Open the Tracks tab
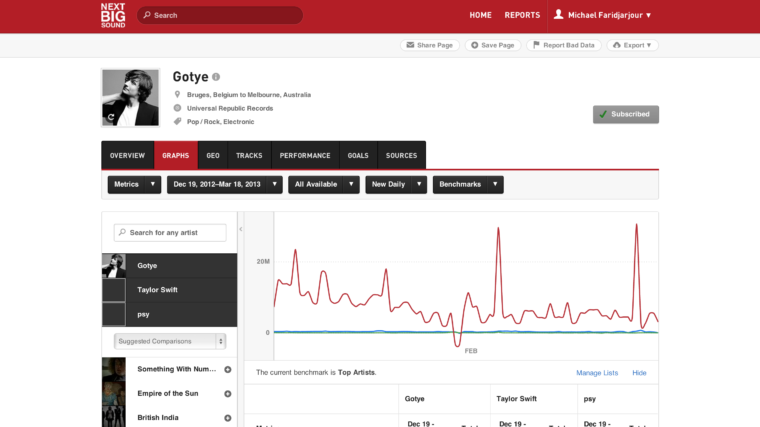This screenshot has height=427, width=760. (249, 156)
